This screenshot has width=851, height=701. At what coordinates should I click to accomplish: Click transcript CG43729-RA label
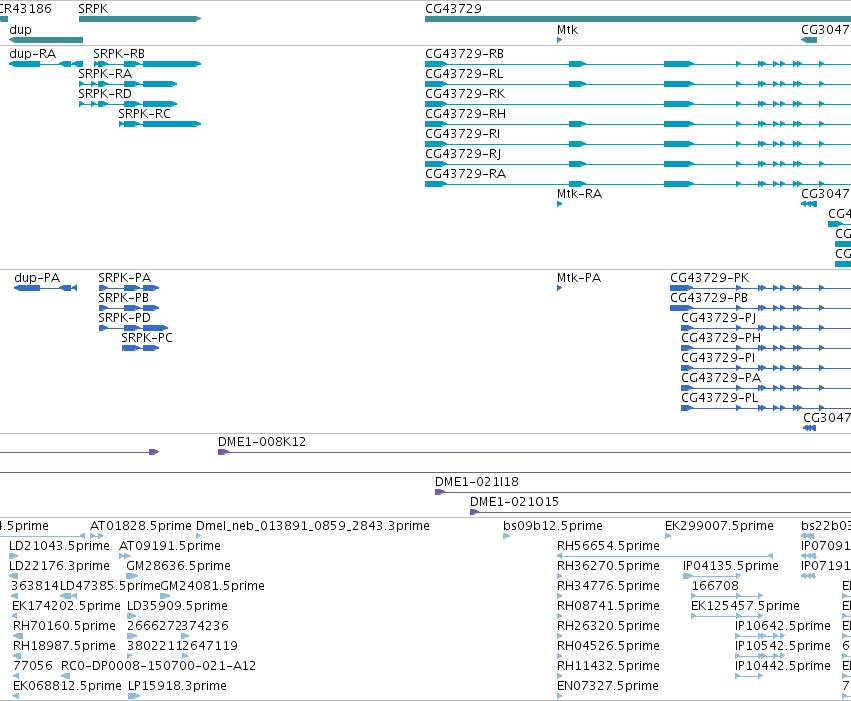465,174
